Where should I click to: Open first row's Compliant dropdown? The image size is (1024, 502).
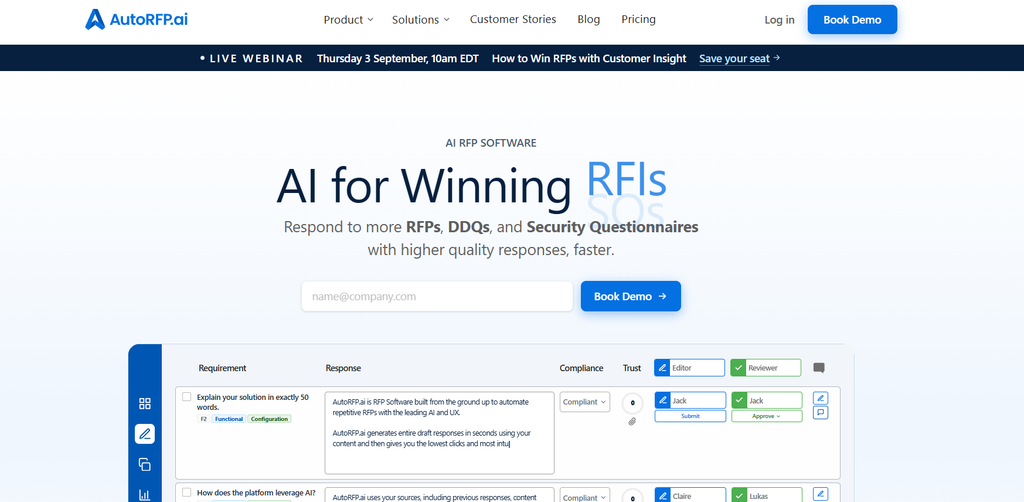point(584,402)
